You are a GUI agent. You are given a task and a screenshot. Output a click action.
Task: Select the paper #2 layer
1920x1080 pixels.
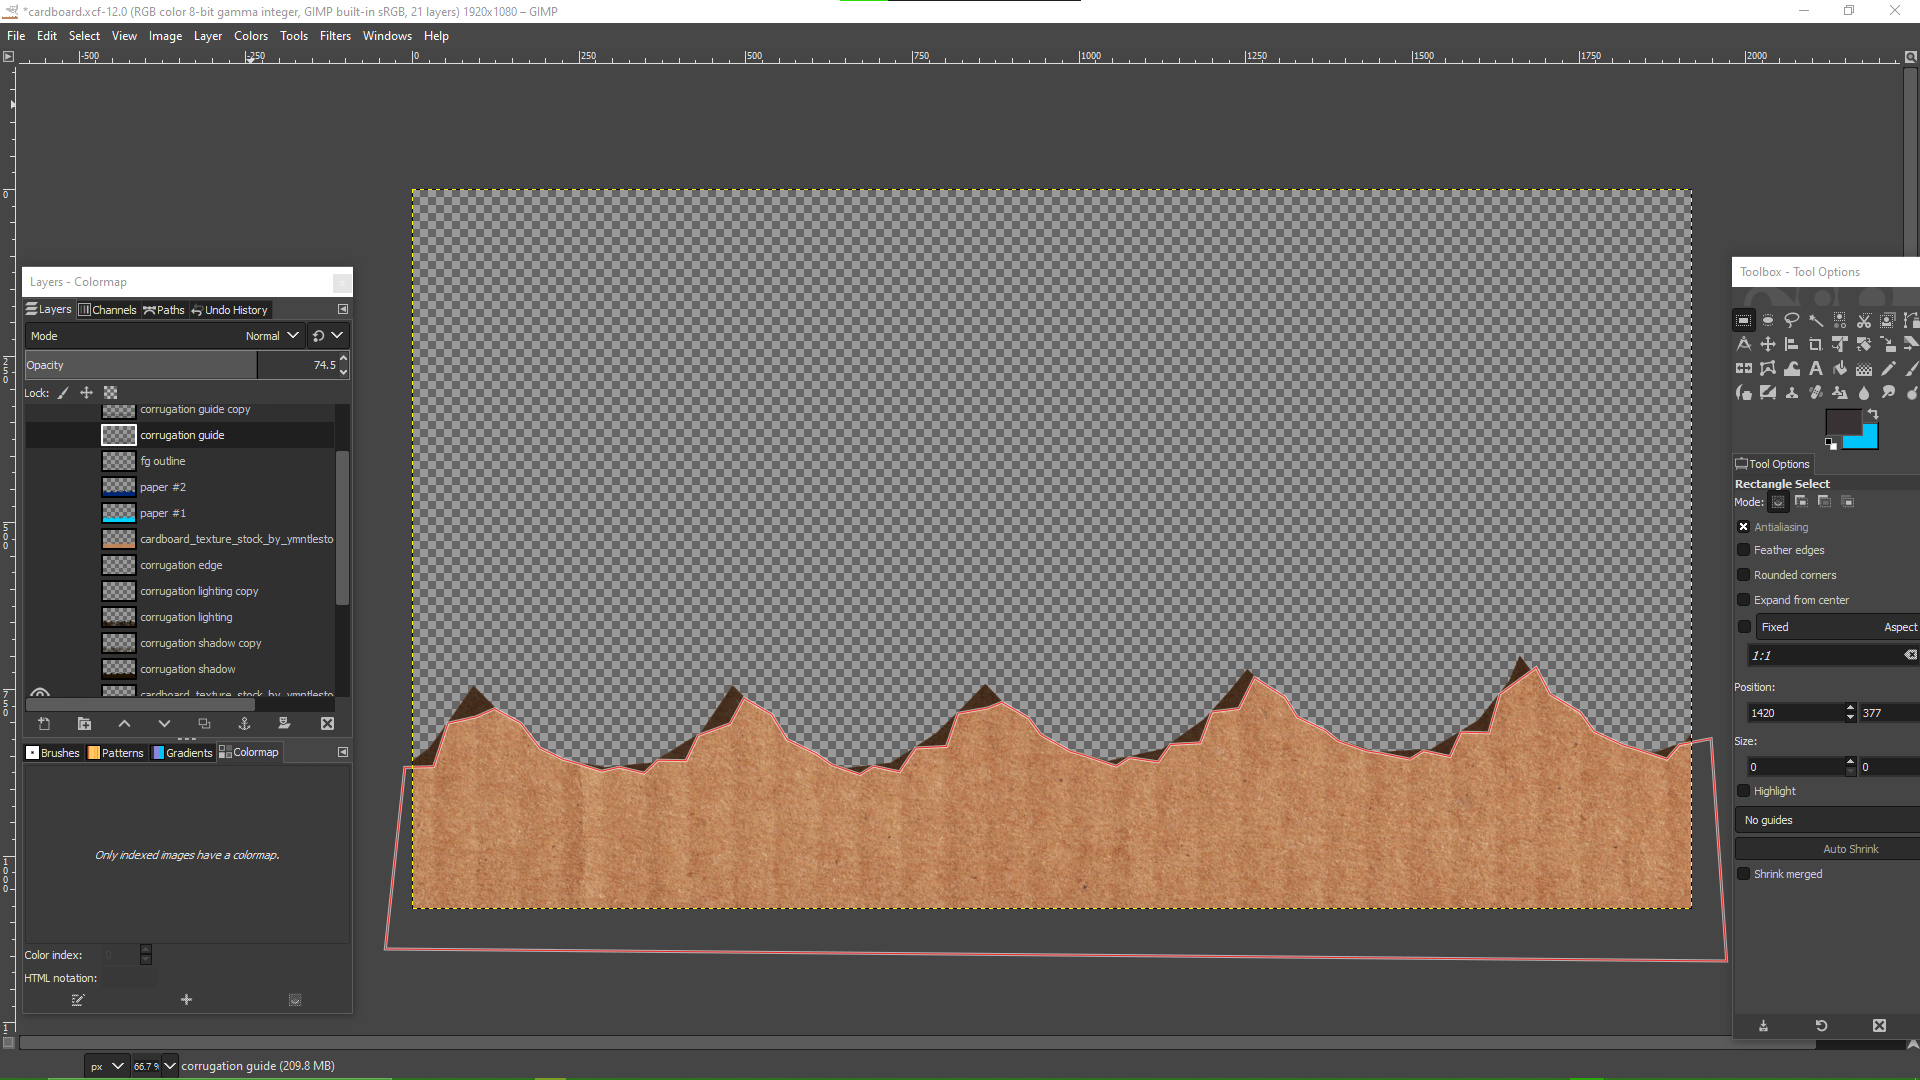coord(163,487)
